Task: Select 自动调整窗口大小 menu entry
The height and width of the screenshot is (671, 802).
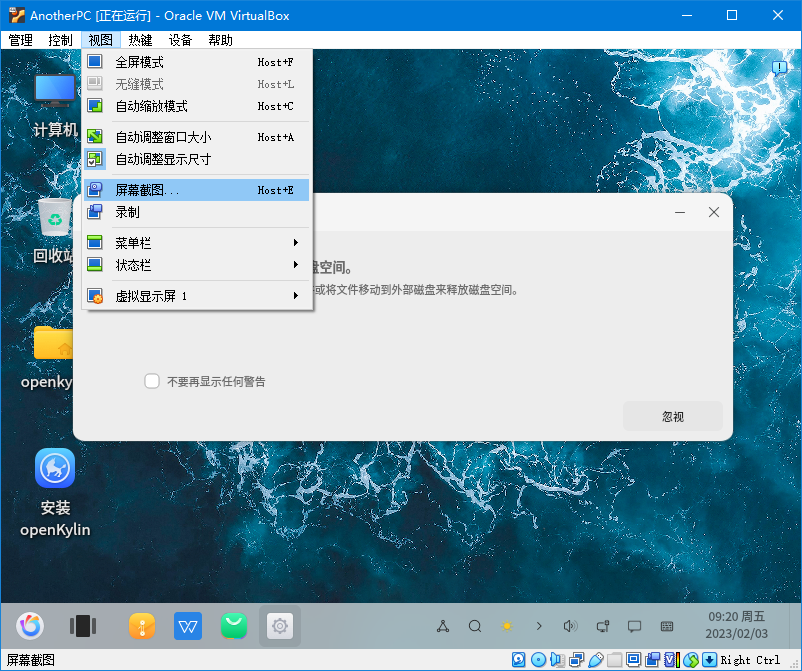Action: click(x=197, y=137)
